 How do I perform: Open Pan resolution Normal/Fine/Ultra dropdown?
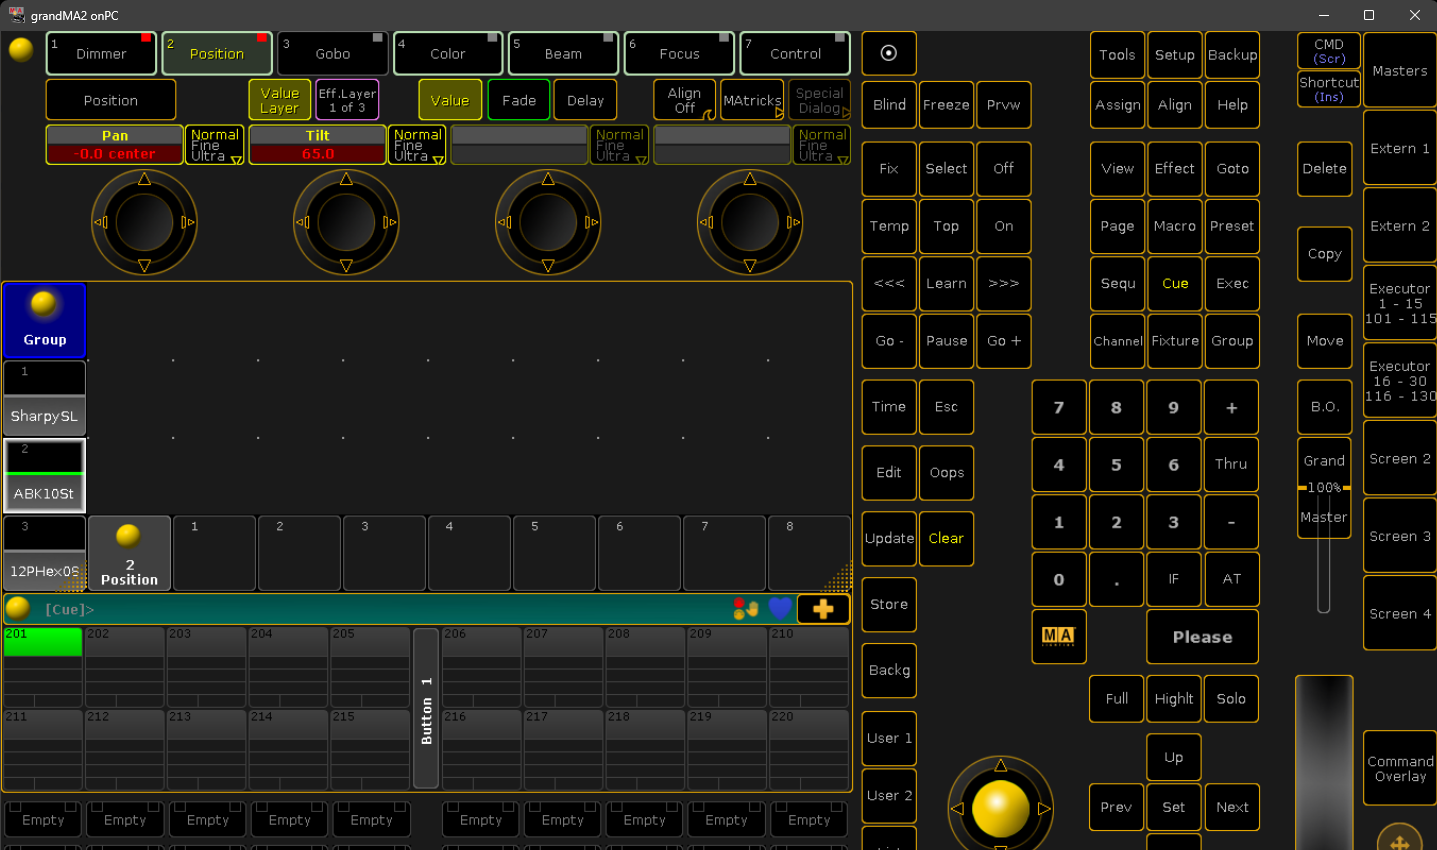point(215,145)
